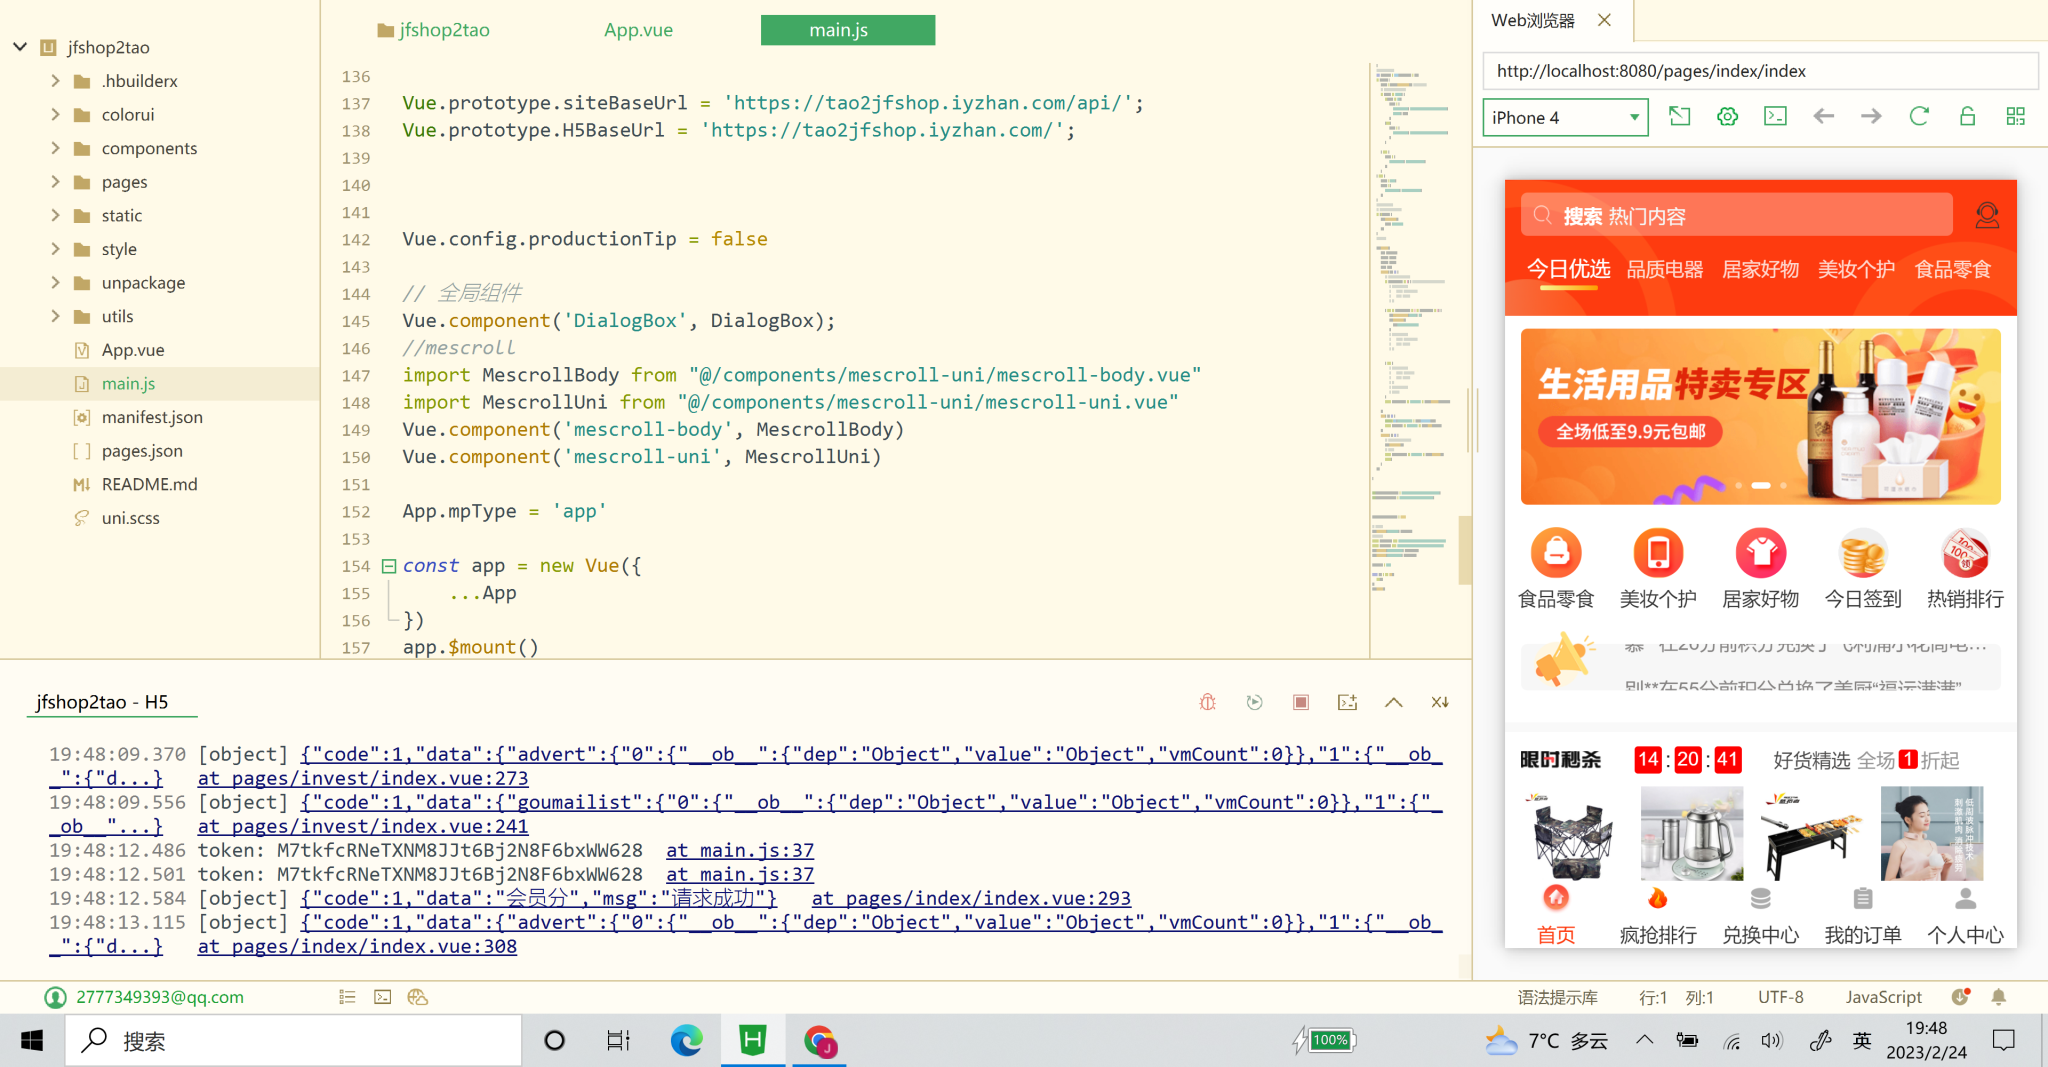
Task: Switch to the App.vue editor tab
Action: coord(638,30)
